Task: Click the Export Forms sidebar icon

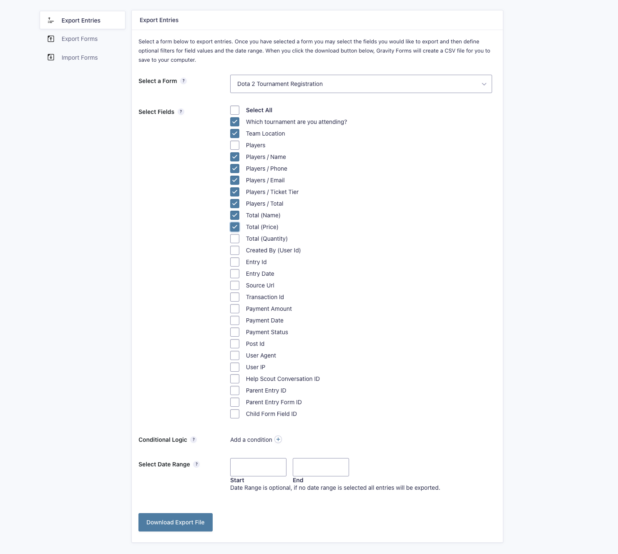Action: (51, 39)
